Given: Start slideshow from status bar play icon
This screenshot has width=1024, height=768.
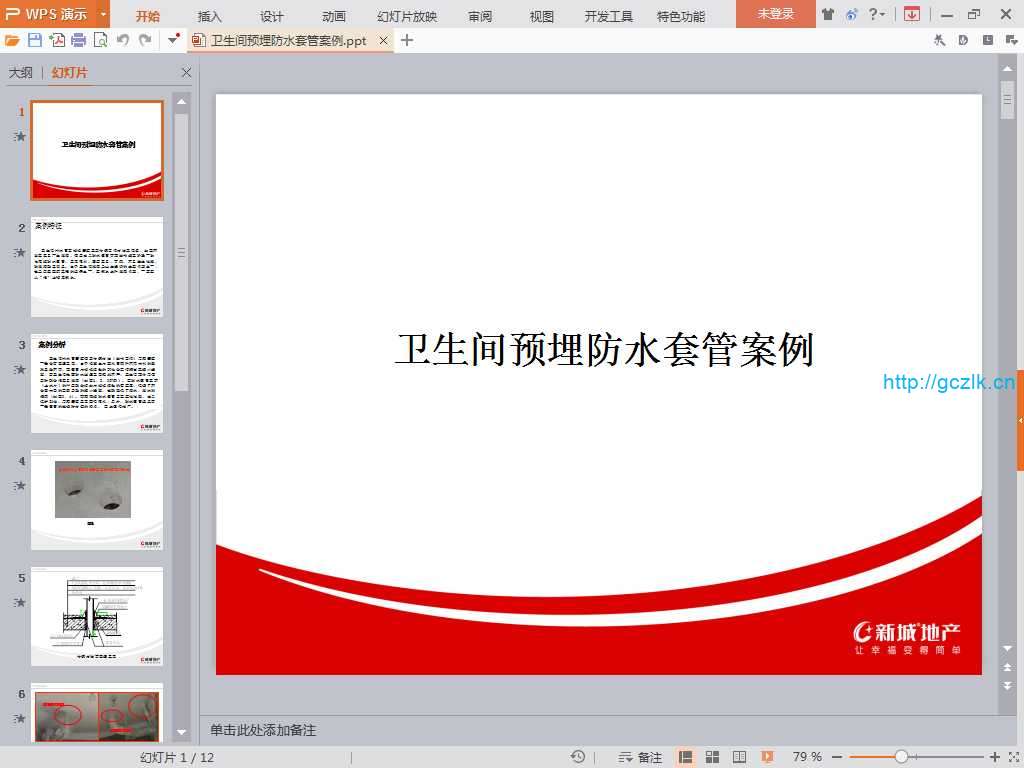Looking at the screenshot, I should 767,757.
